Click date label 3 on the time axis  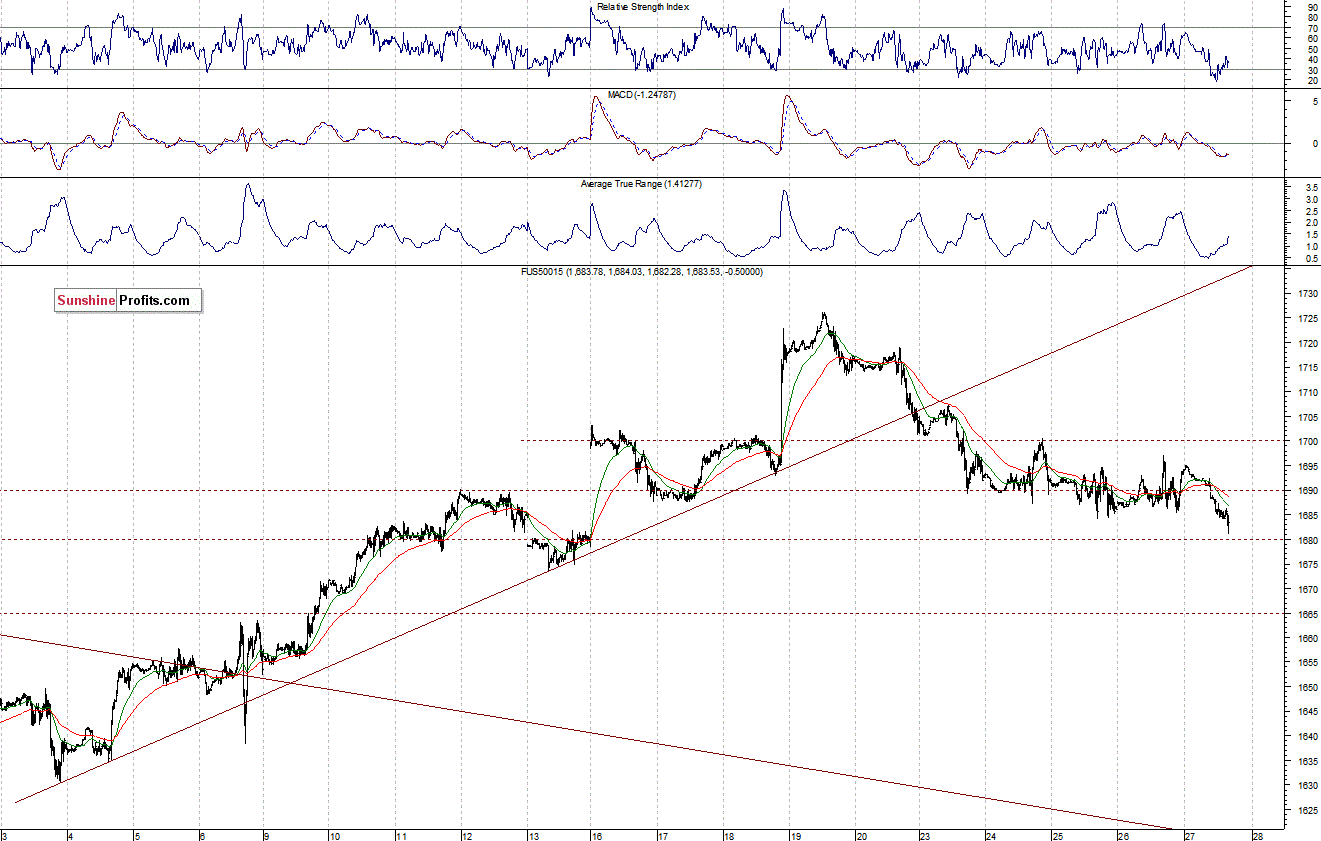click(6, 836)
